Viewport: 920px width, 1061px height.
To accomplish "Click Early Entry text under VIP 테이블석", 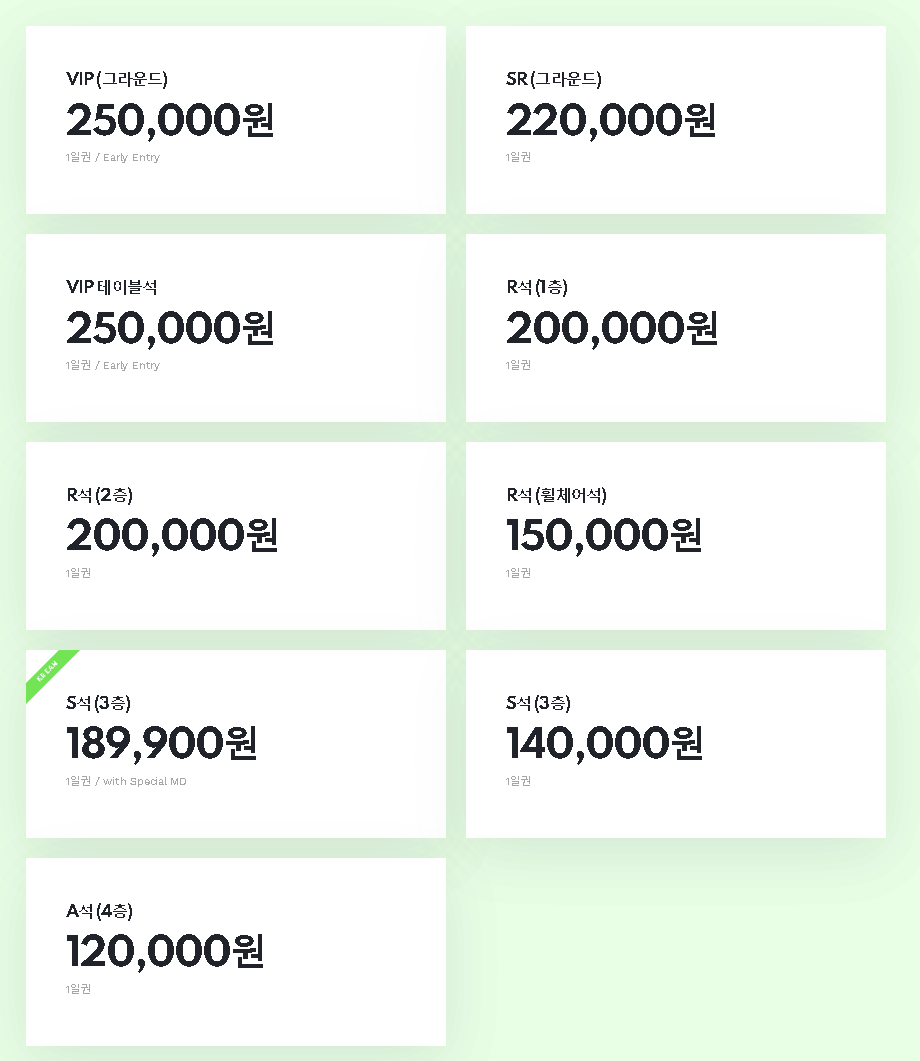I will 131,365.
